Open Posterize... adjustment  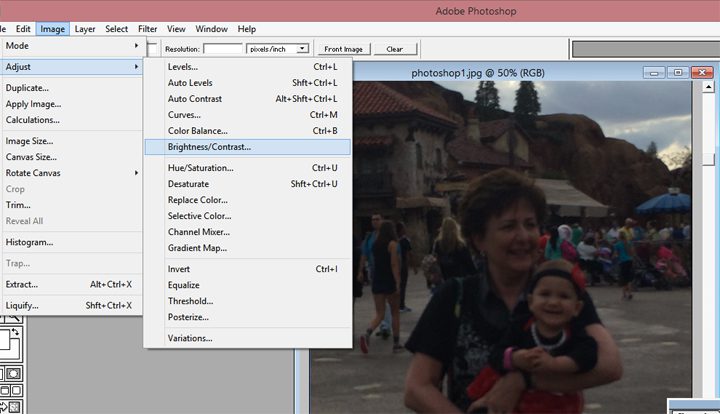[248, 317]
